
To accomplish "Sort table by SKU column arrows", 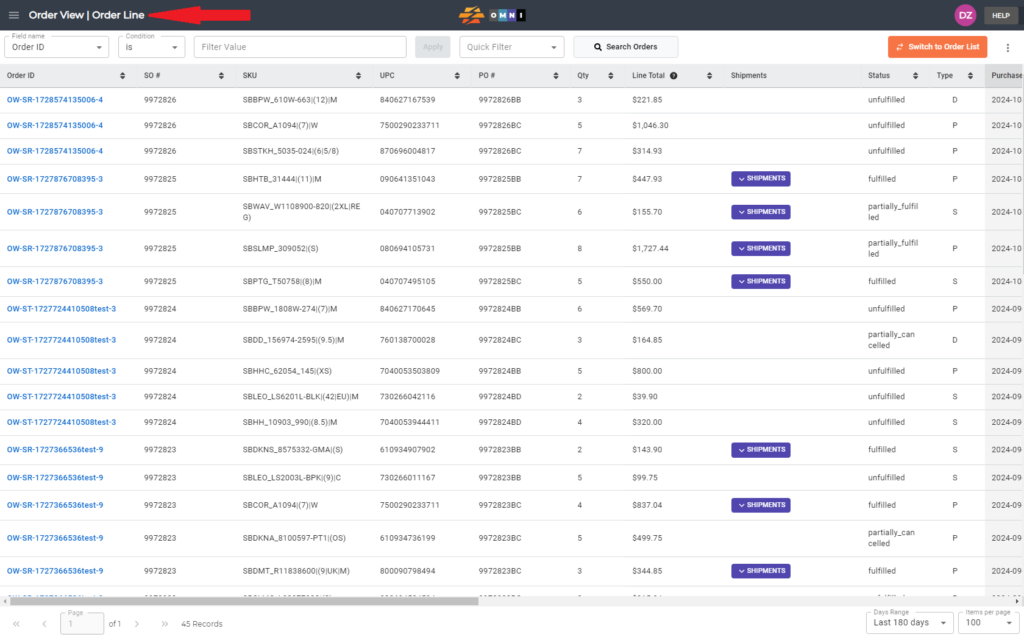I will click(359, 76).
